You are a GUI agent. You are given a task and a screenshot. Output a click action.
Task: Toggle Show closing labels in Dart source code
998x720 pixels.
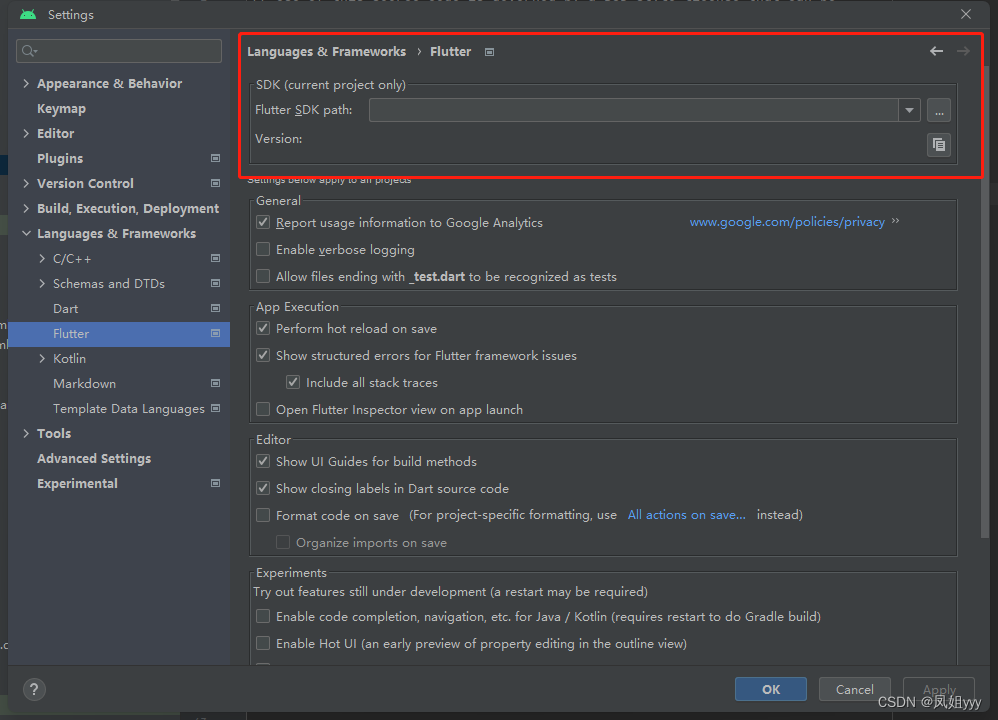pos(263,488)
